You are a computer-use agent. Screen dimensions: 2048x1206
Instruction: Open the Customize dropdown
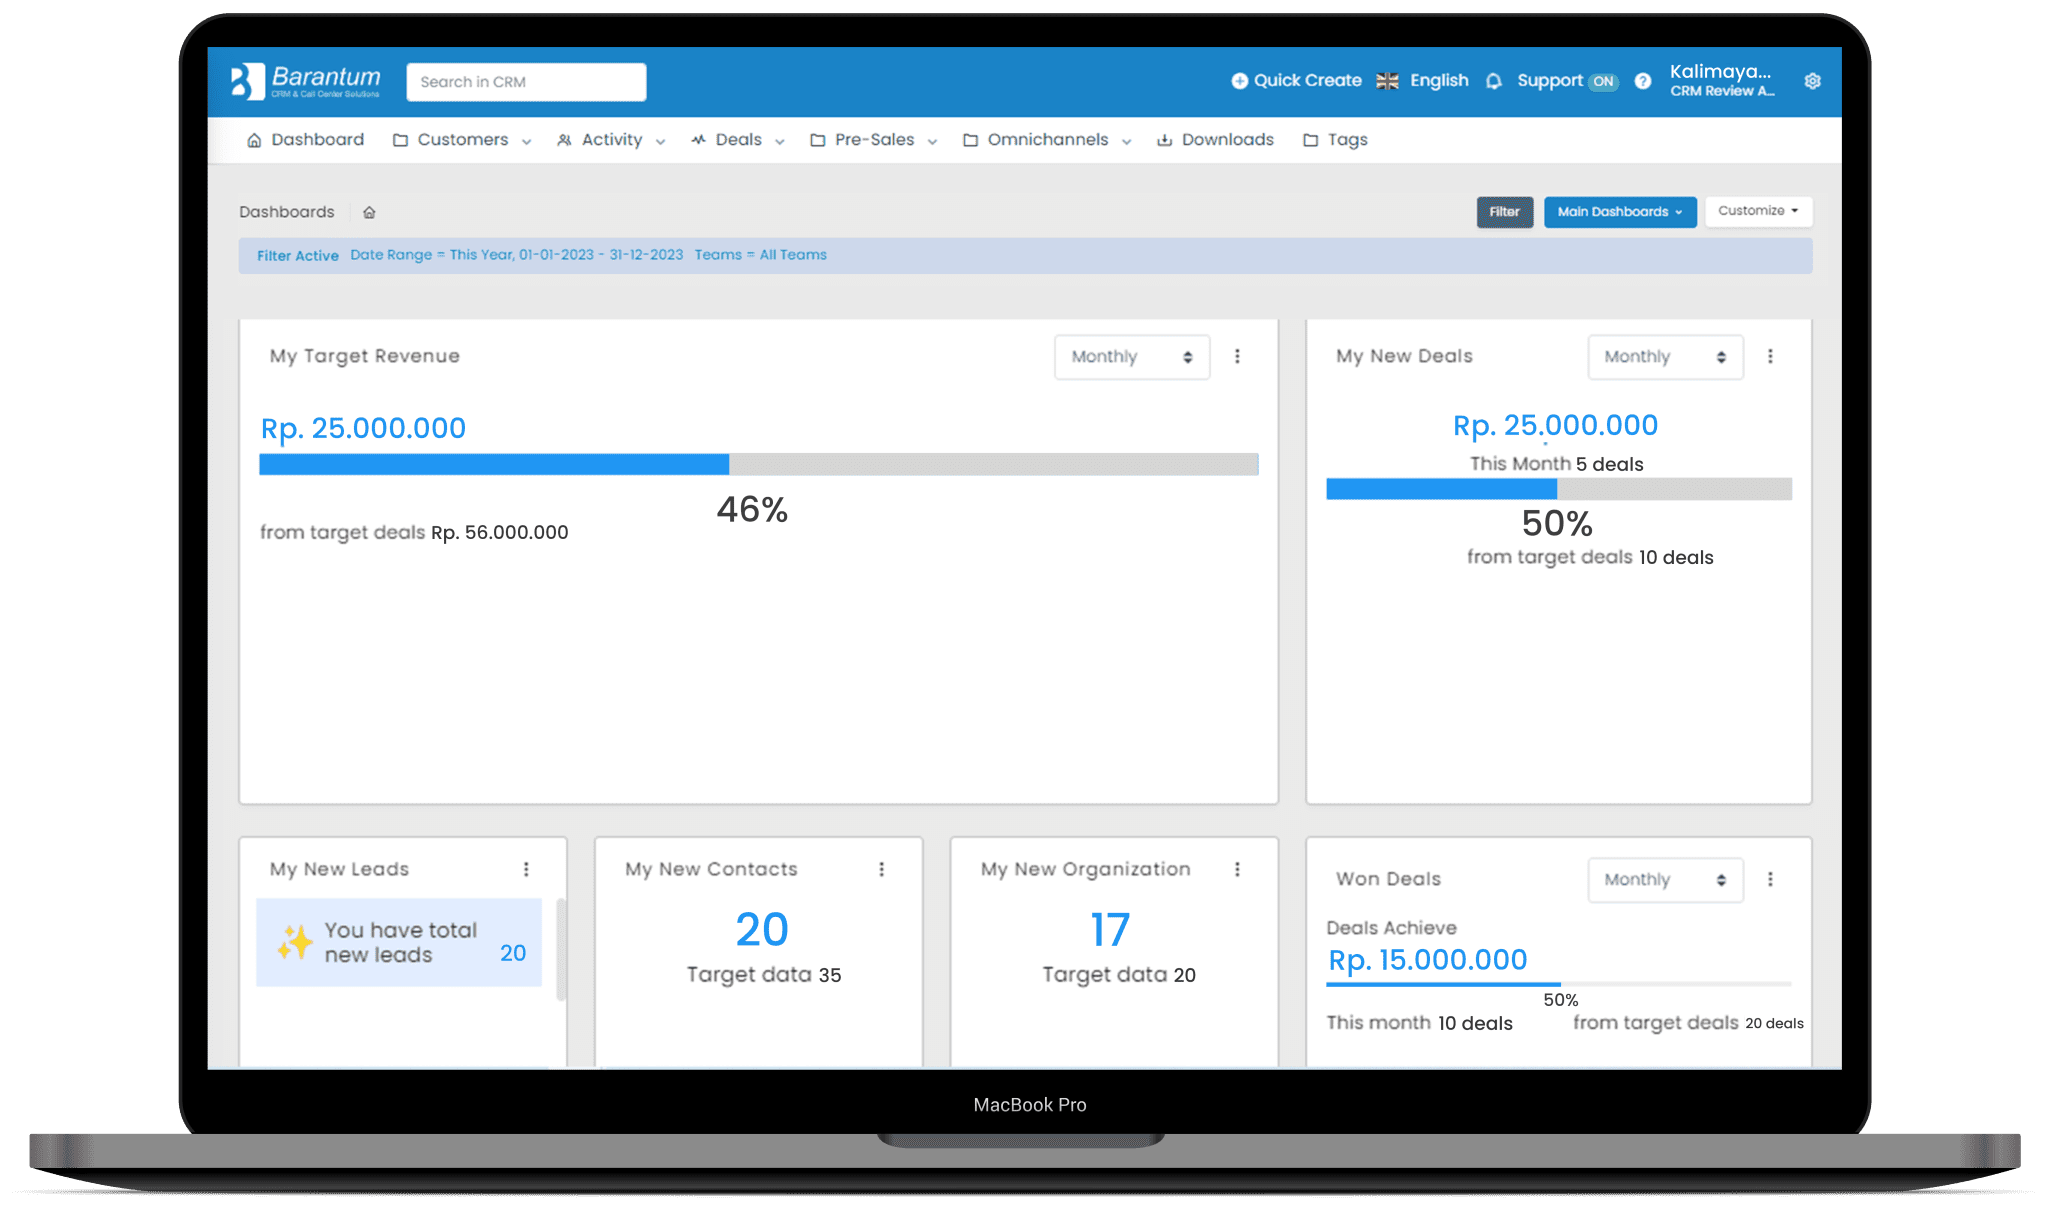1758,211
